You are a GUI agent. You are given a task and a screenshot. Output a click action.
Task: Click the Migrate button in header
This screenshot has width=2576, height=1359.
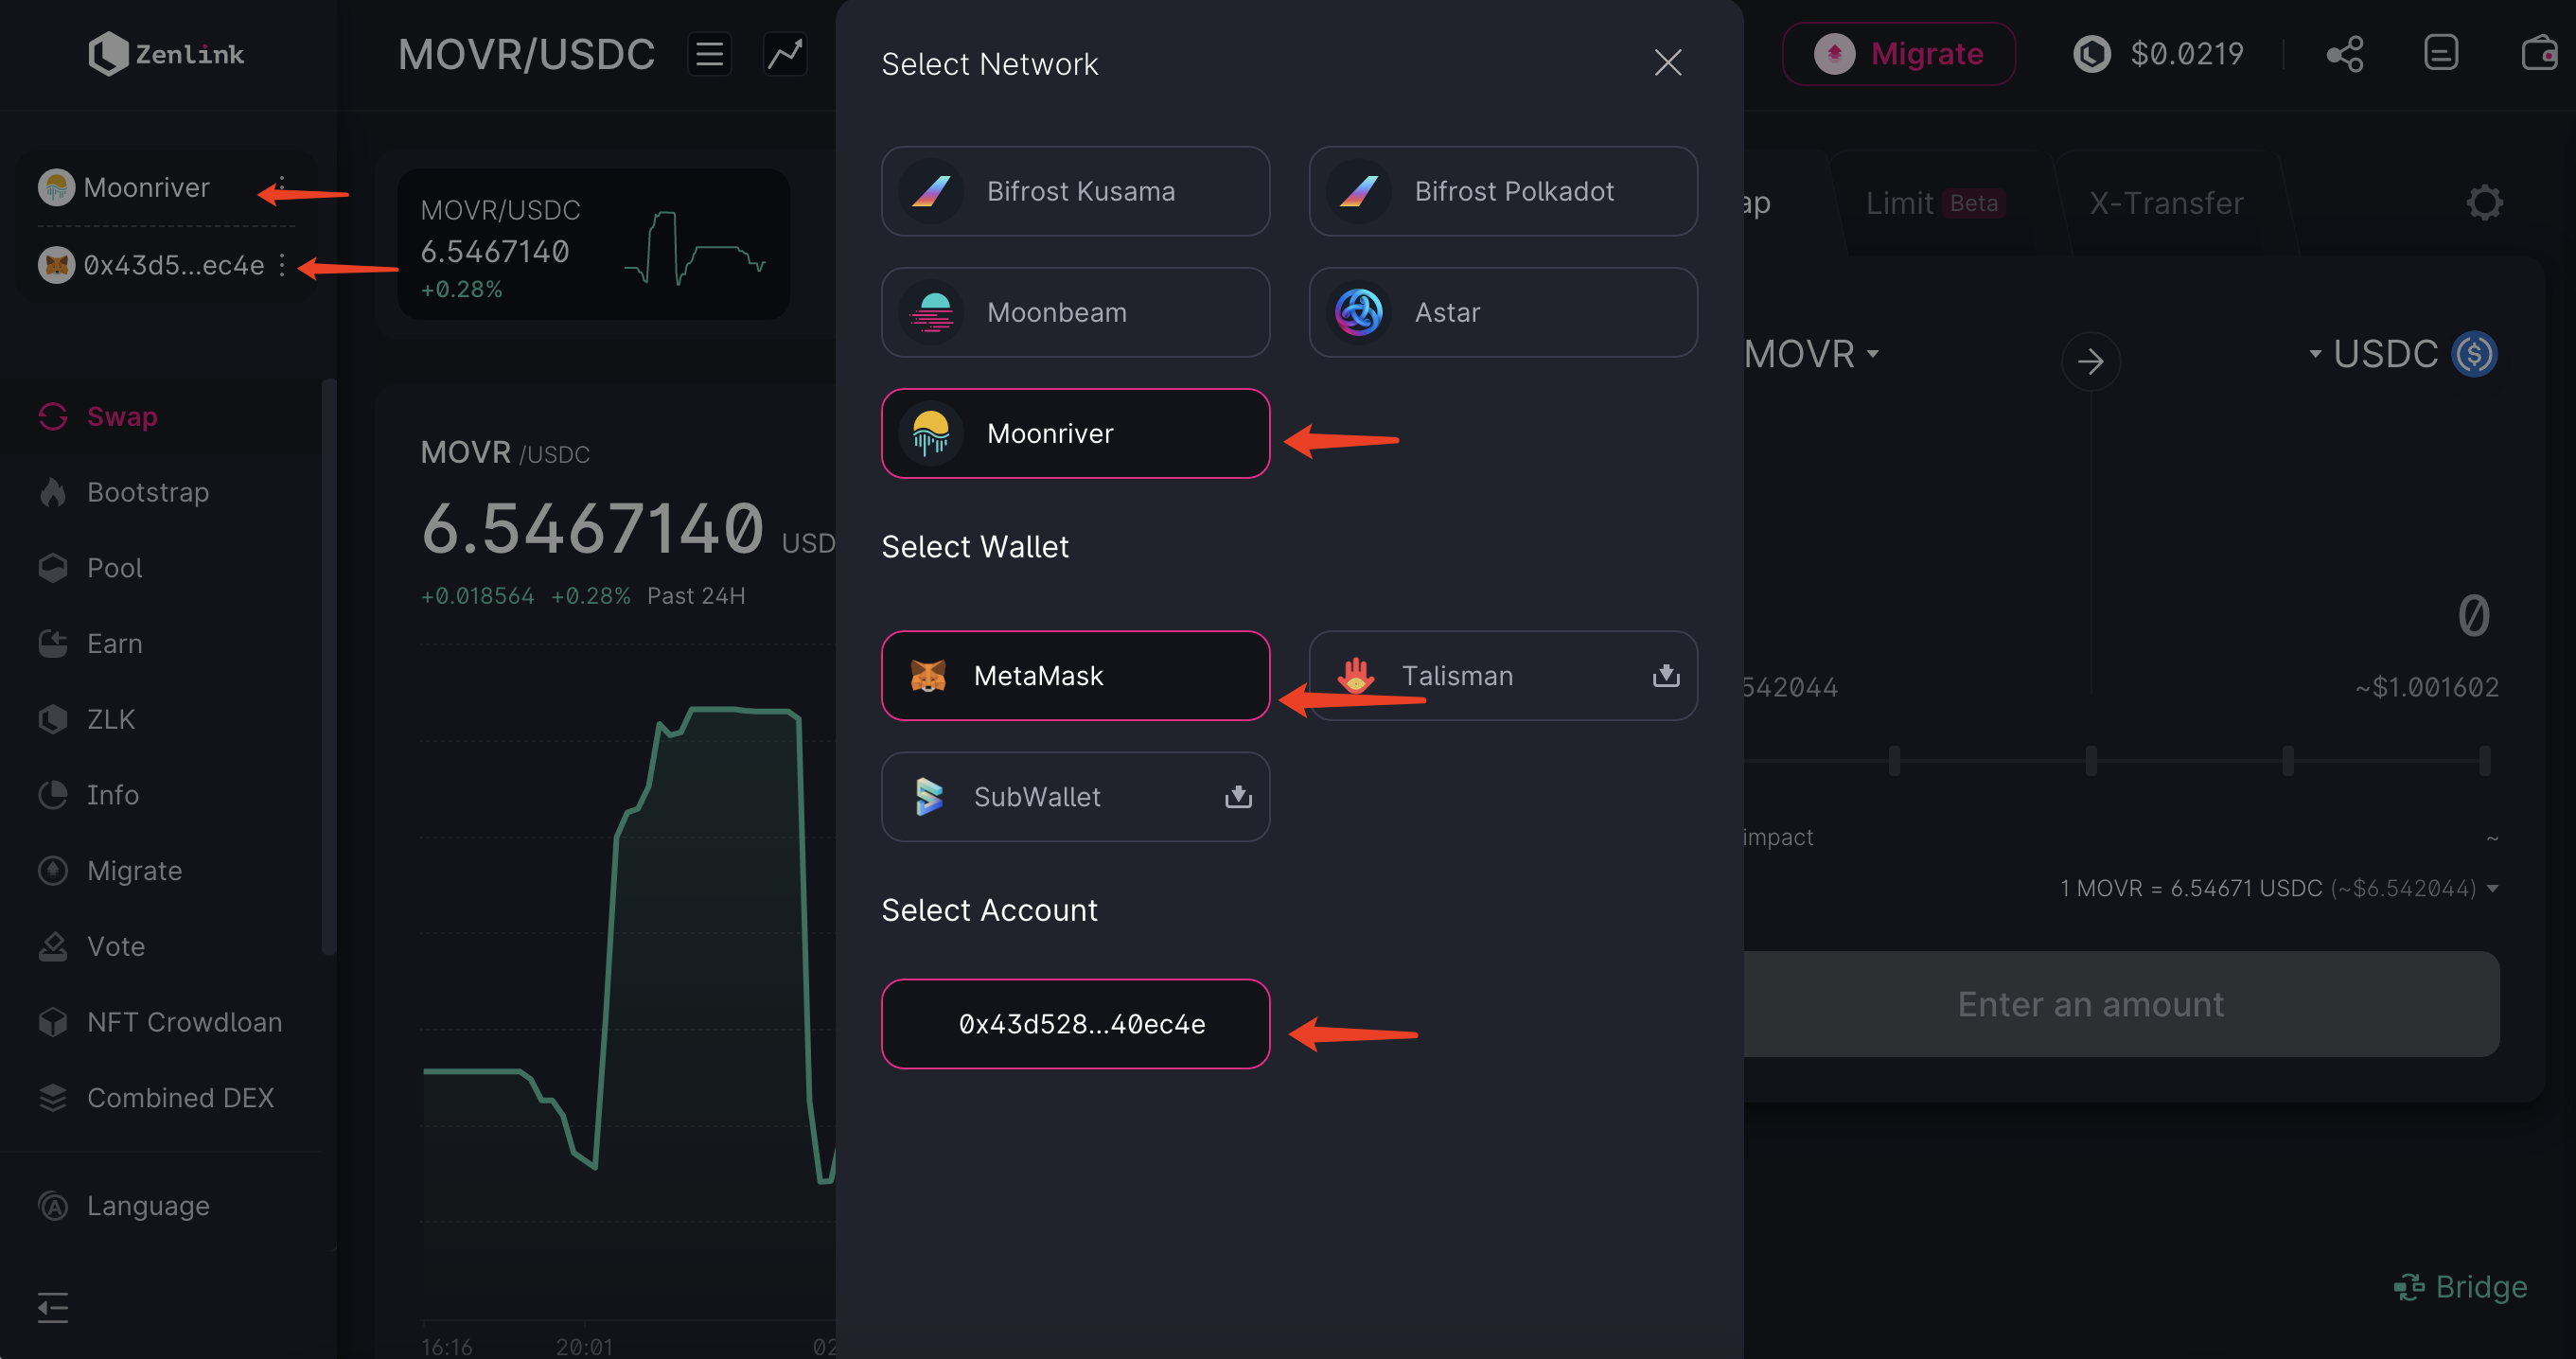click(x=1898, y=54)
